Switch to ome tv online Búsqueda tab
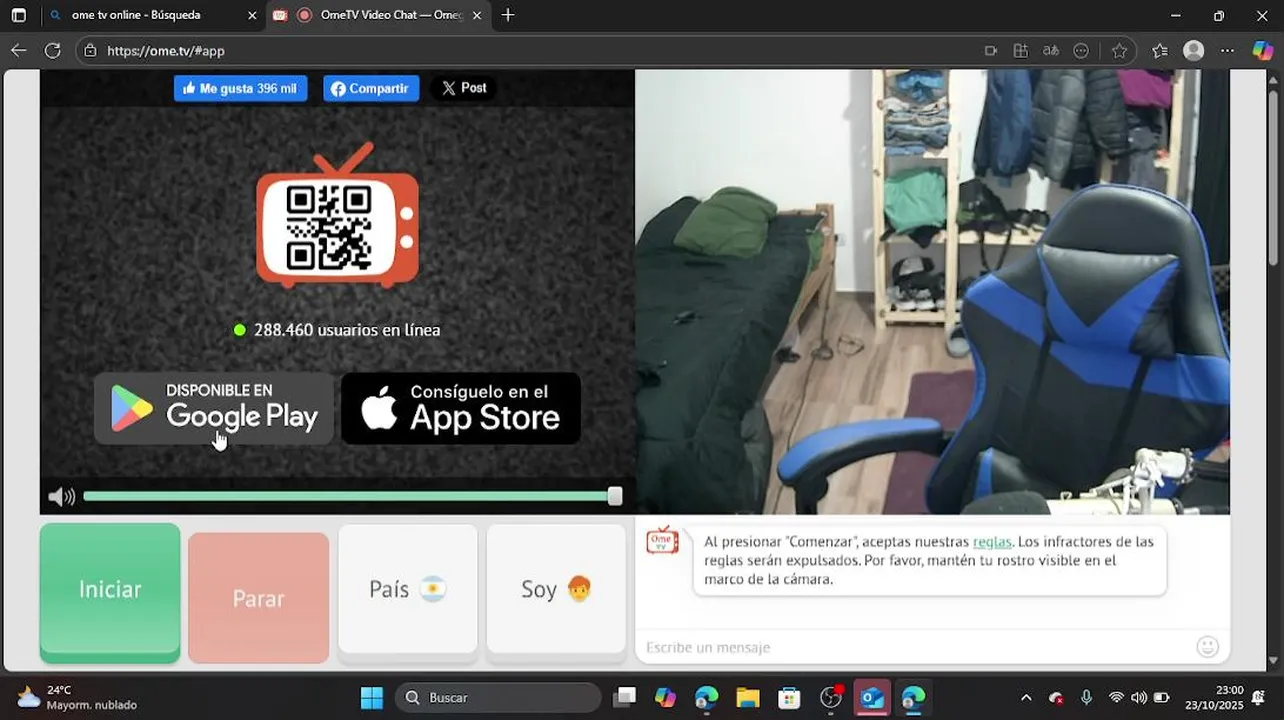Image resolution: width=1284 pixels, height=720 pixels. (x=136, y=15)
